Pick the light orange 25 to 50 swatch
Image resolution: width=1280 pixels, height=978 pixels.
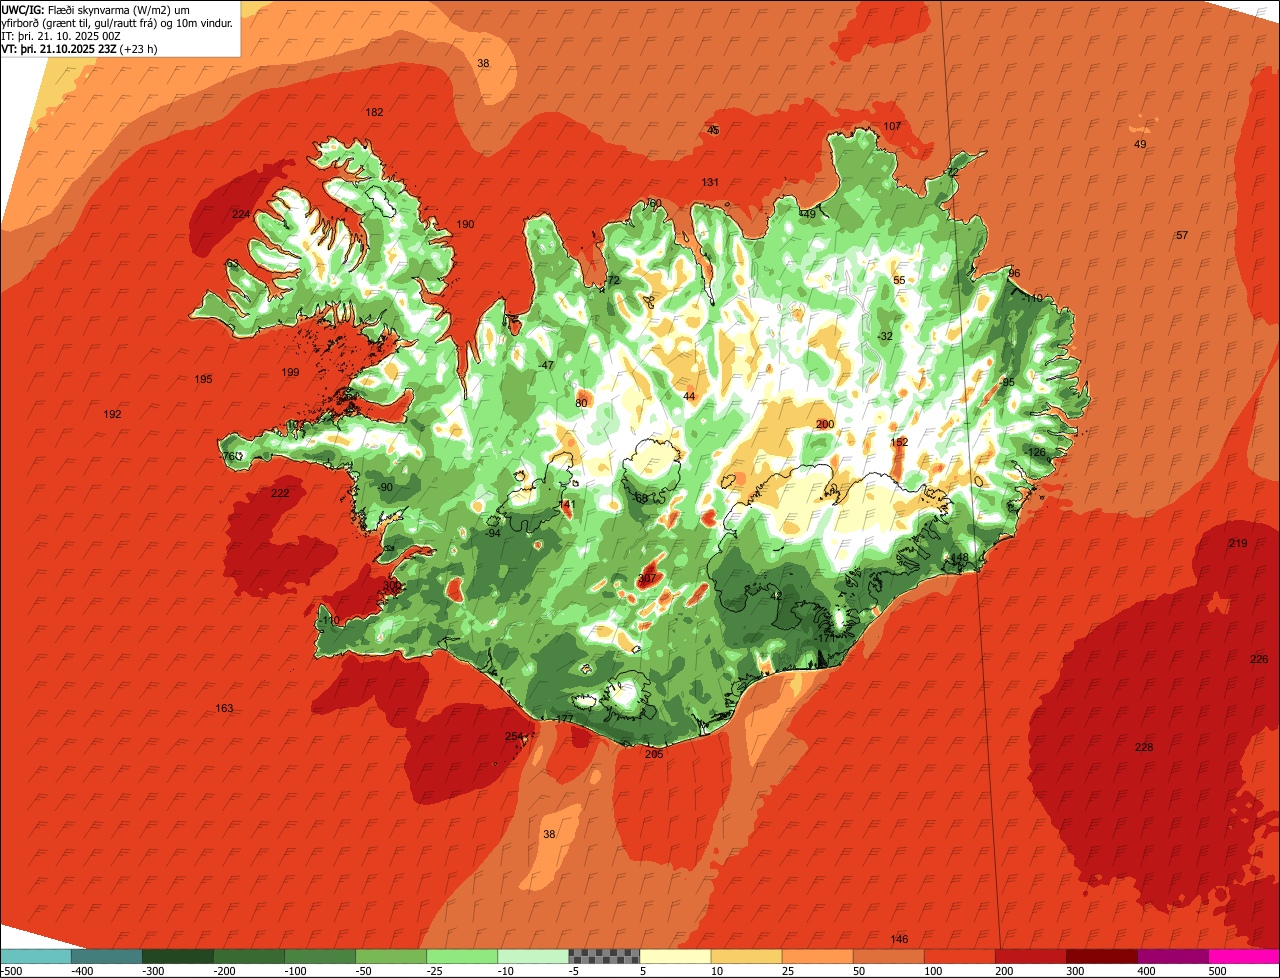817,956
